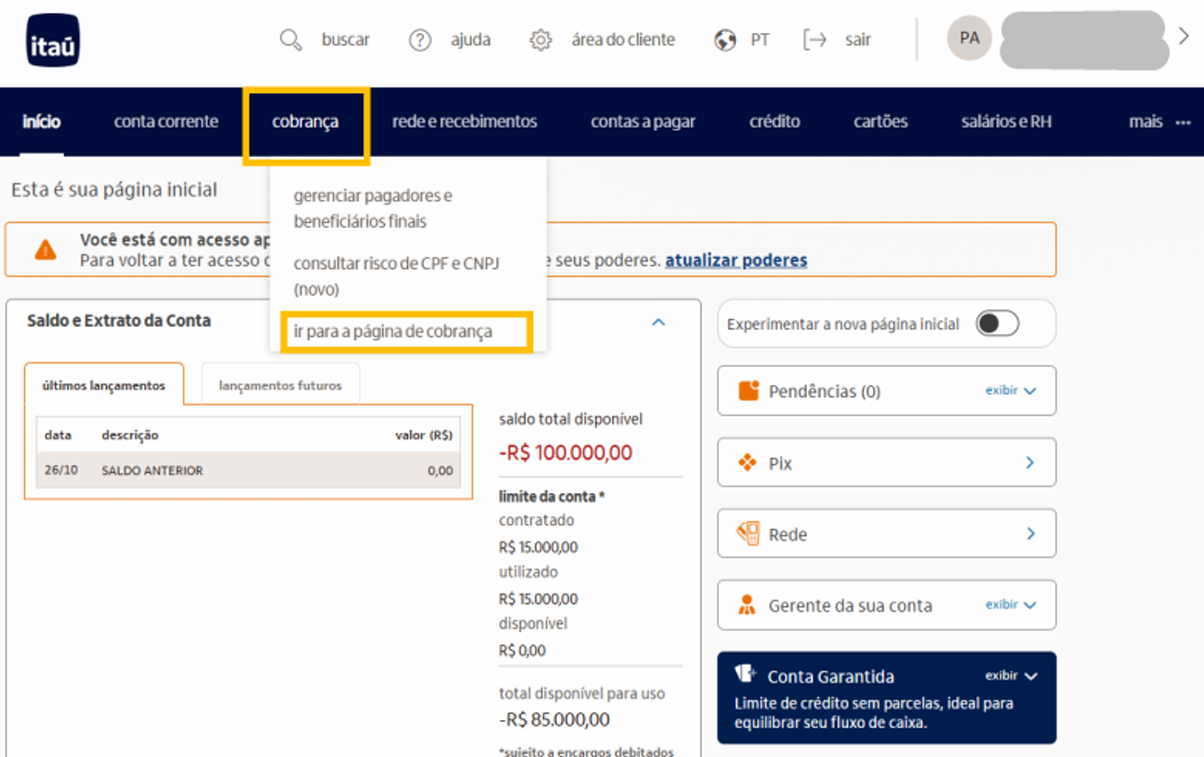This screenshot has width=1204, height=757.
Task: Click the -R$ 100.000,00 balance value
Action: tap(566, 453)
